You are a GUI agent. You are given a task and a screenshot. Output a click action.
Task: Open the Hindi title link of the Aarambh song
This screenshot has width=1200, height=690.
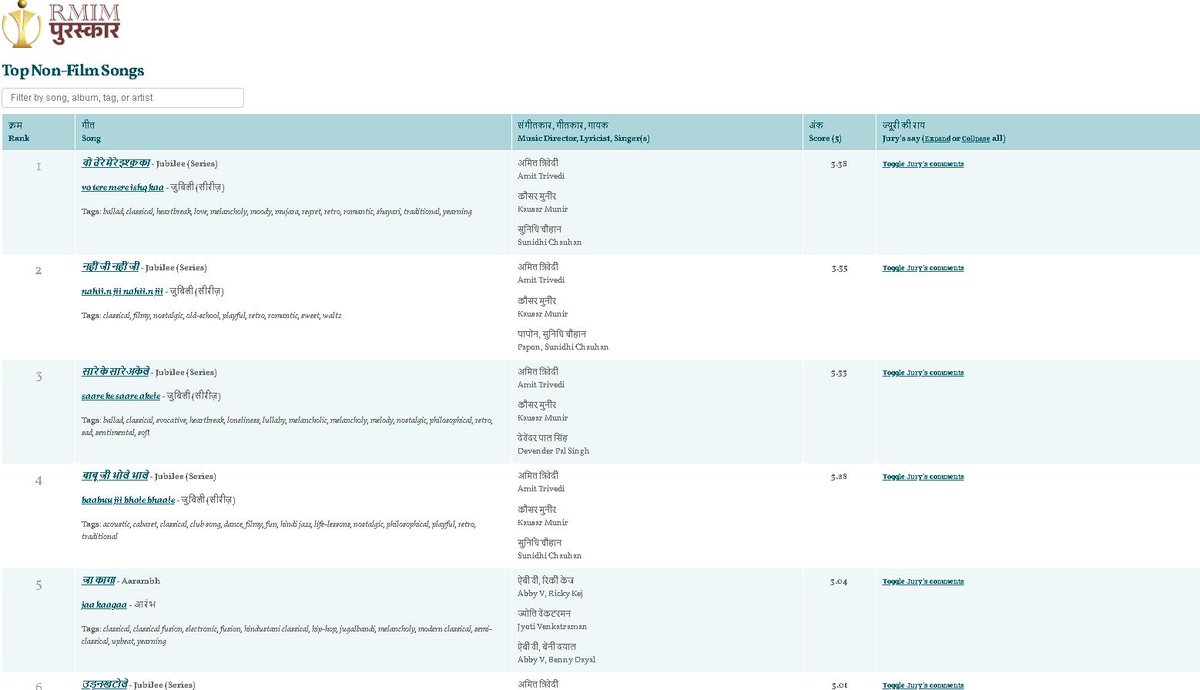point(98,580)
